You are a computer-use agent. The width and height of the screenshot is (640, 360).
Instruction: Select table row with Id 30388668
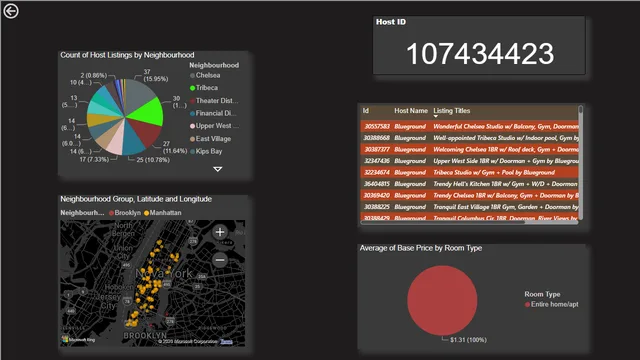469,138
